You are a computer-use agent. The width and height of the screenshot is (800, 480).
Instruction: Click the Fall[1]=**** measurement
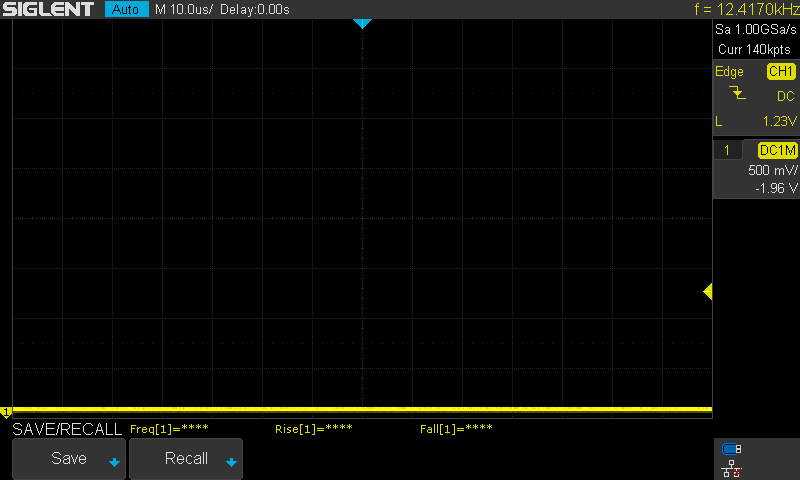point(456,429)
